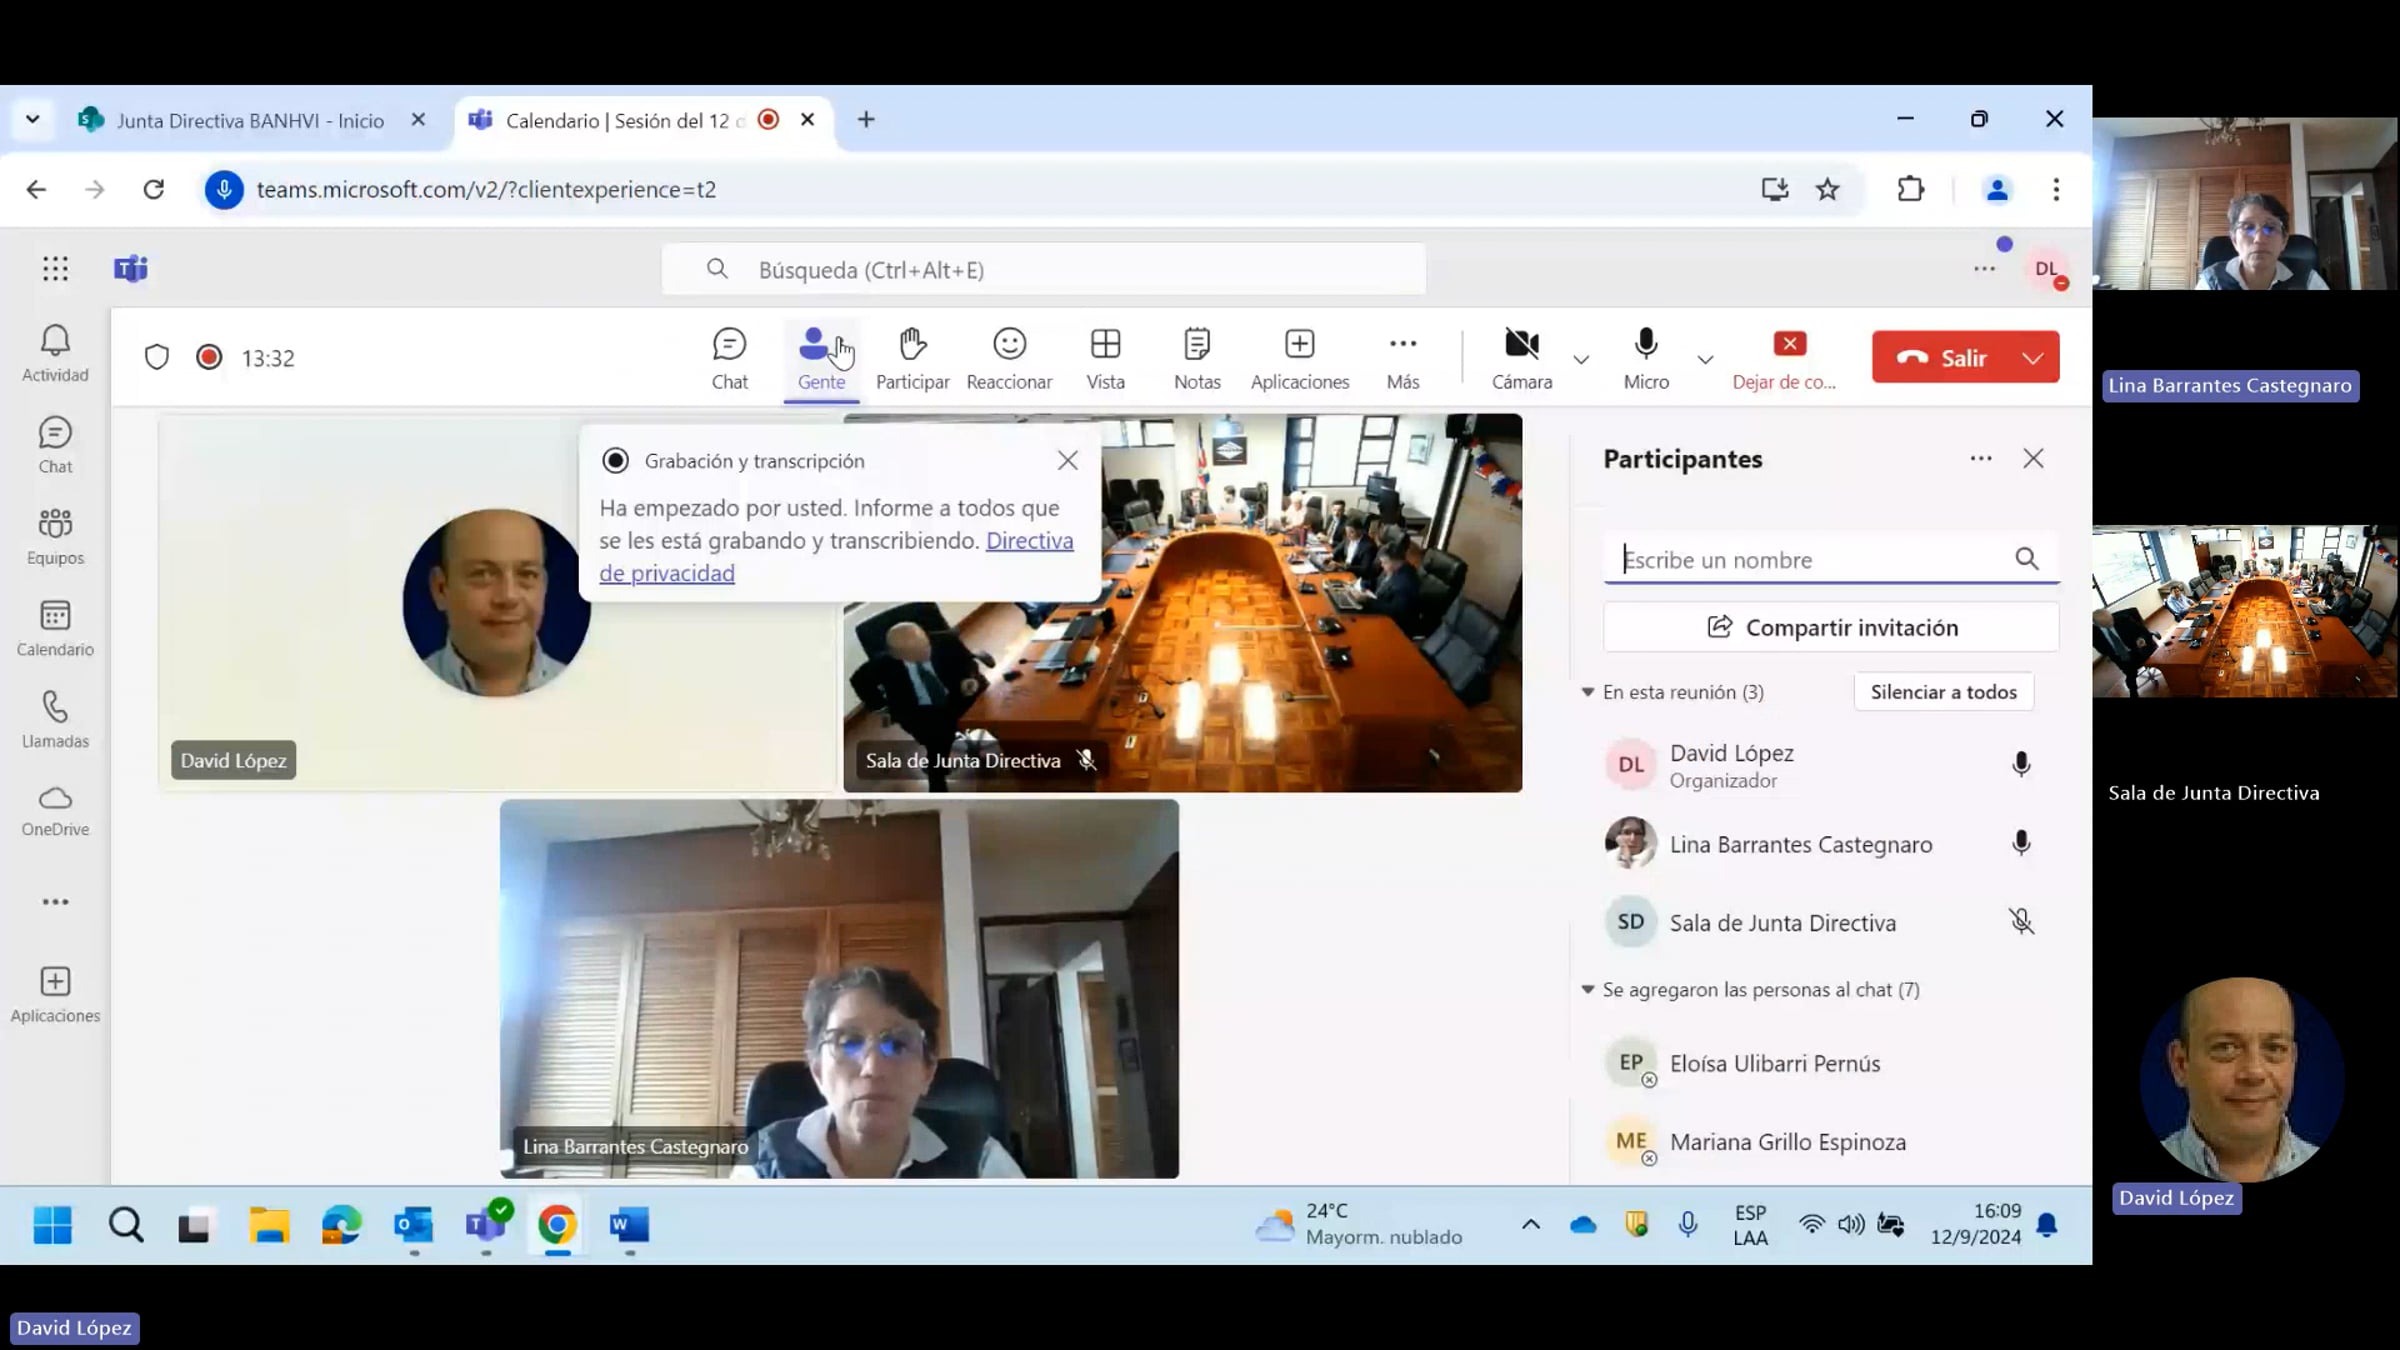2400x1350 pixels.
Task: Open the tab search dropdown
Action: tap(32, 120)
